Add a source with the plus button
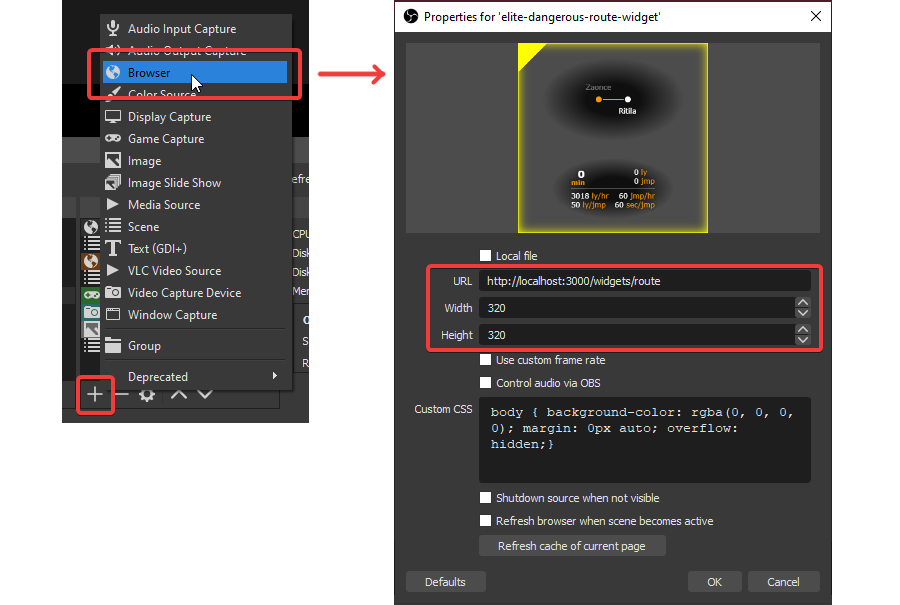Viewport: 900px width, 605px height. [95, 394]
